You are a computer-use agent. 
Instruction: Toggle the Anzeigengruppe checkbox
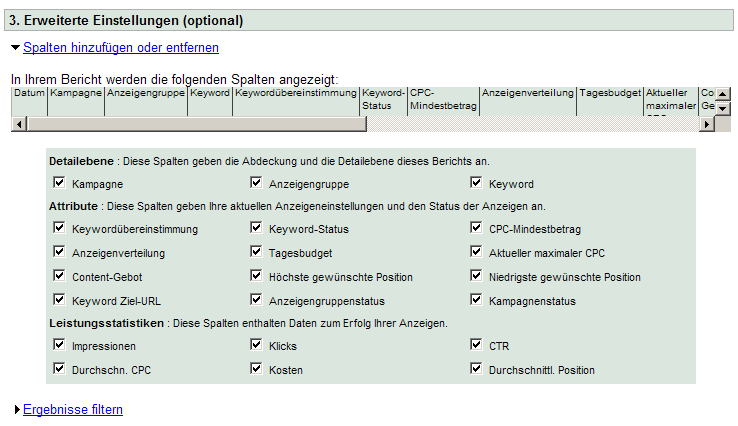tap(257, 183)
